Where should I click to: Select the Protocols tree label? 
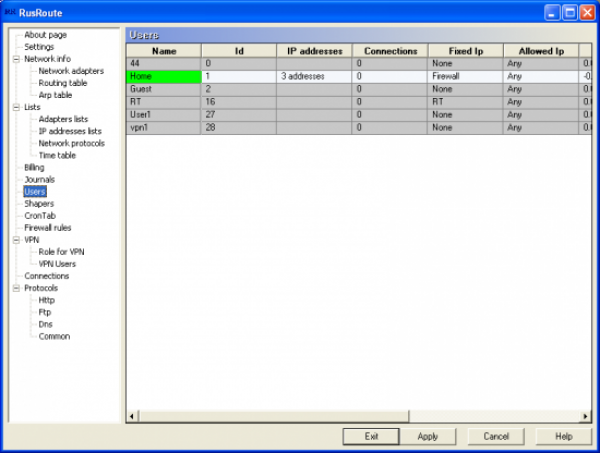click(x=41, y=288)
